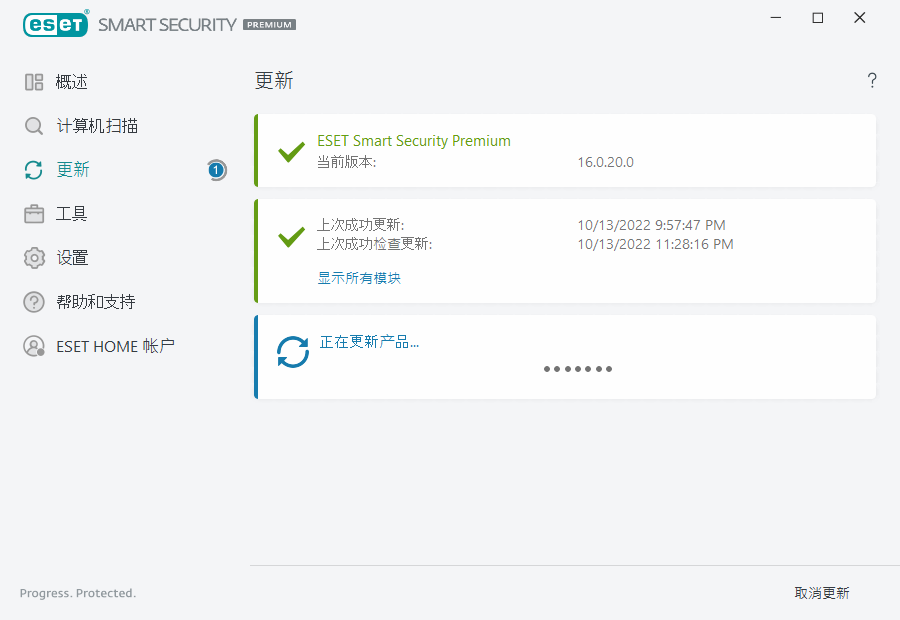
Task: Click the blue notification badge on Update
Action: (217, 170)
